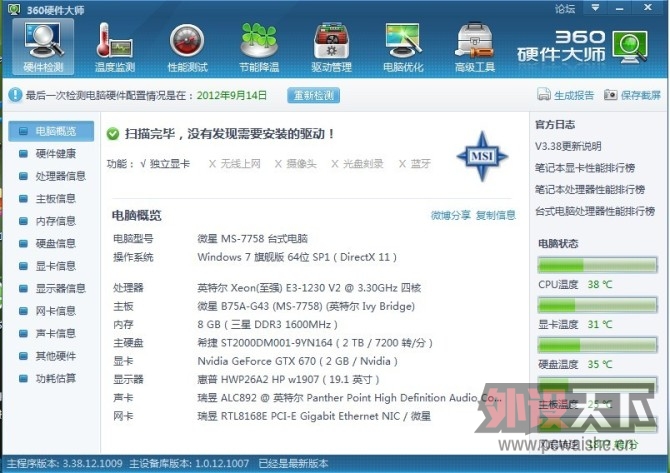Open the 温度监测 temperature monitor
The image size is (670, 473).
[x=115, y=47]
